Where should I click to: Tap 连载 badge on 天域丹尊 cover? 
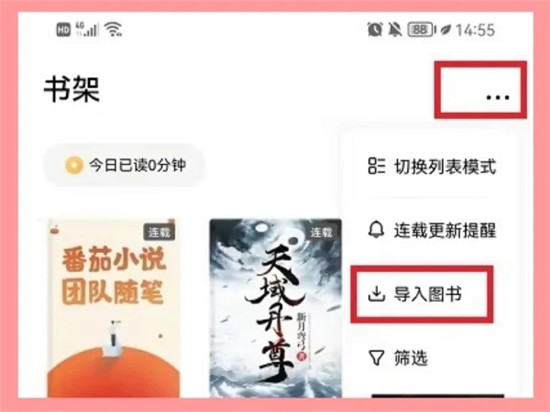[x=321, y=232]
